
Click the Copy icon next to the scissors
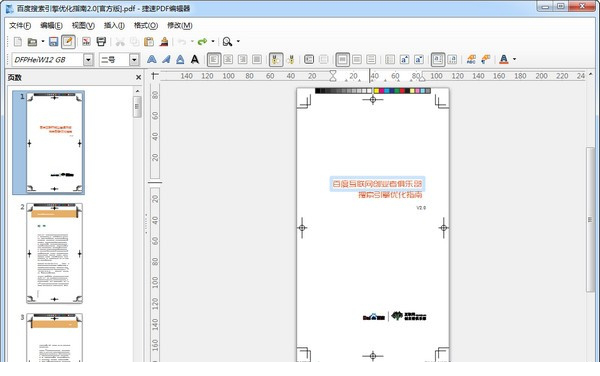click(x=134, y=42)
